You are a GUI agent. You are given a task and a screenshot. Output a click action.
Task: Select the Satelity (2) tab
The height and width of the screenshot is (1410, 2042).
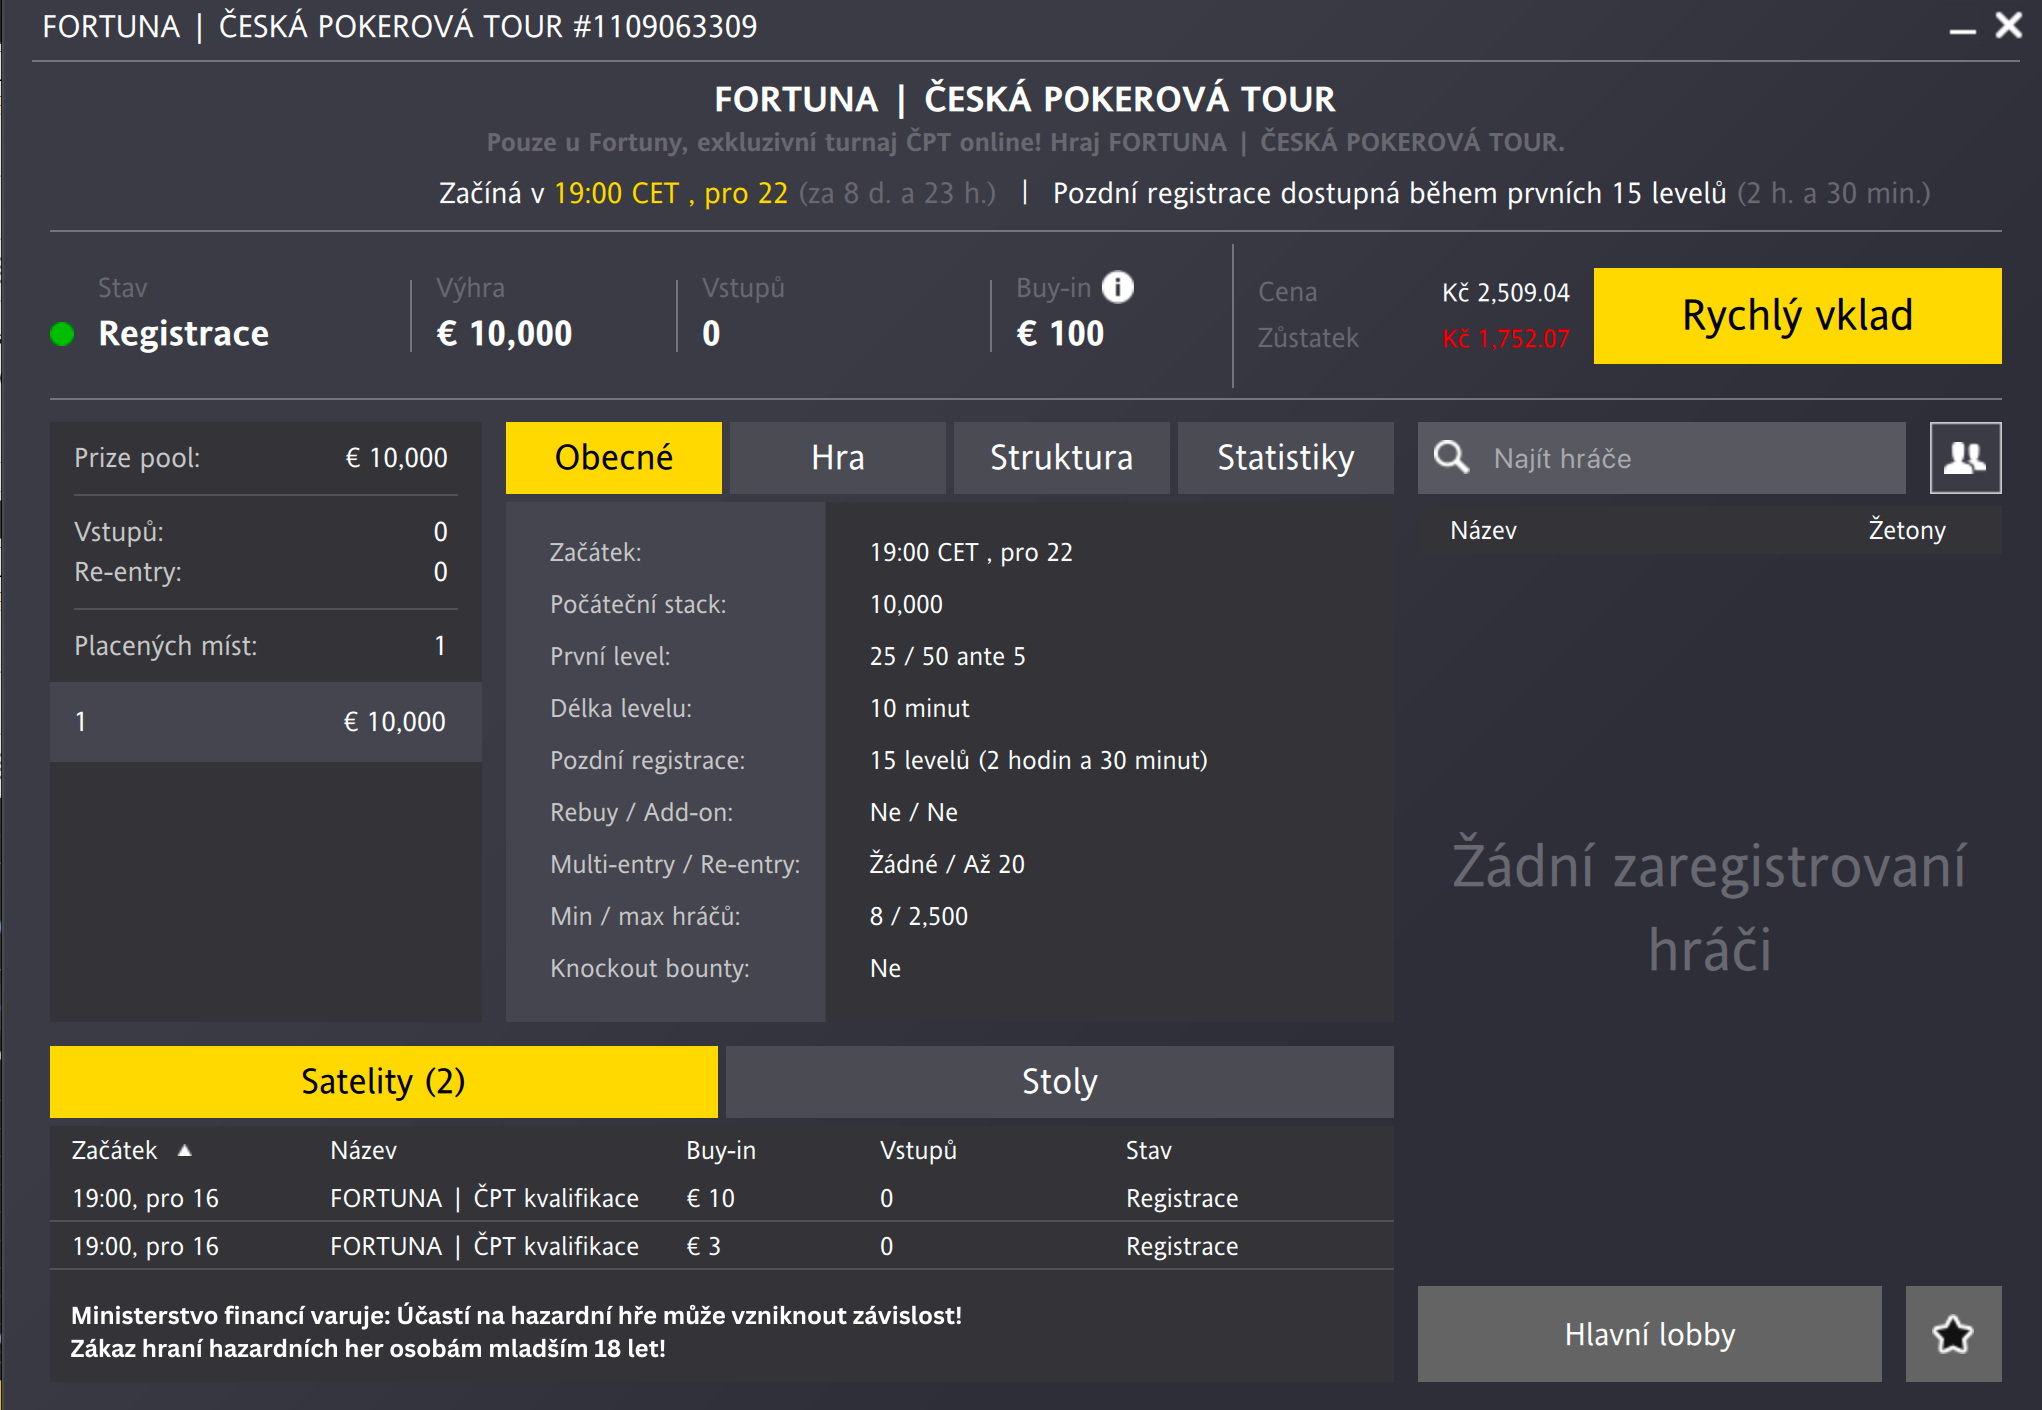click(384, 1082)
